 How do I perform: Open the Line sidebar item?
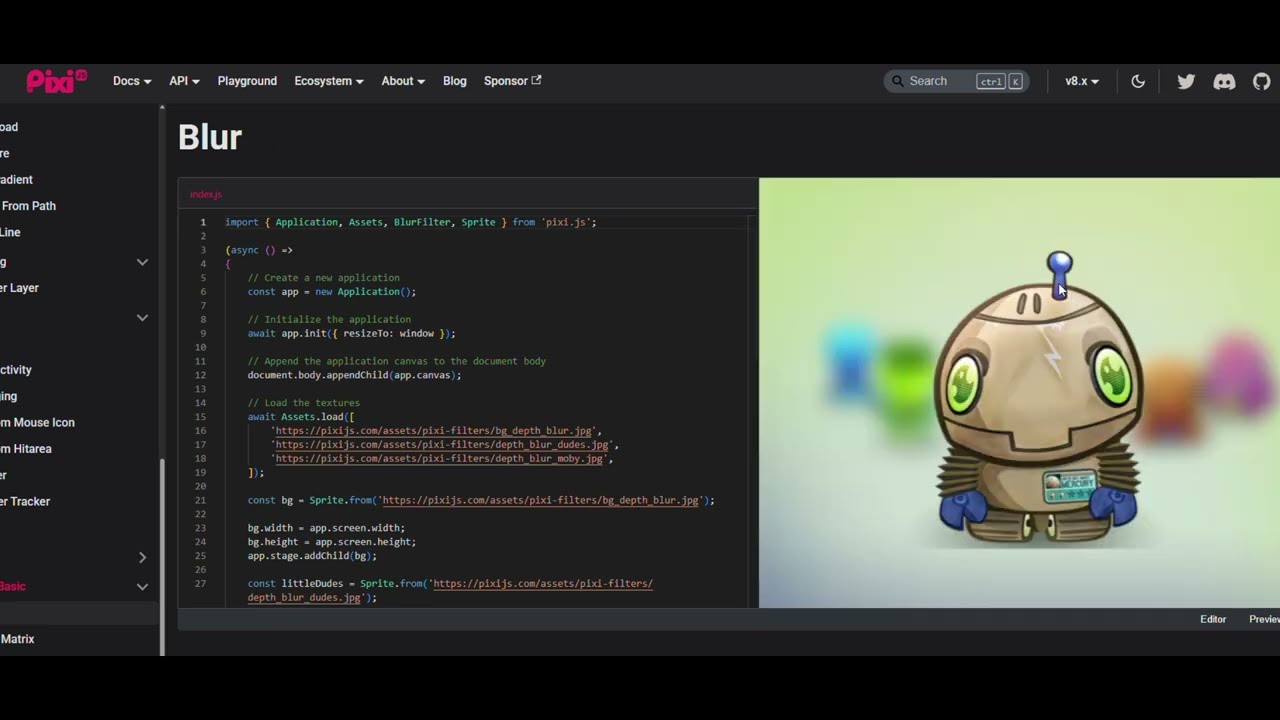(x=10, y=232)
